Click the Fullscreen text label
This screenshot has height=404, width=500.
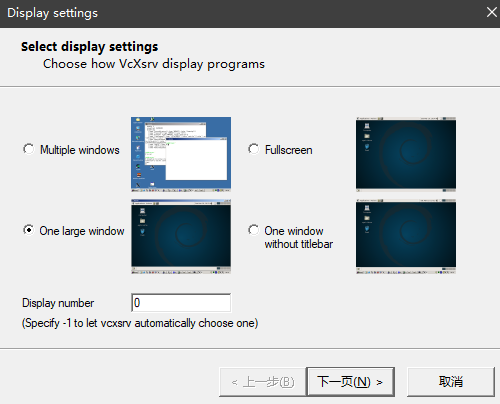point(289,150)
